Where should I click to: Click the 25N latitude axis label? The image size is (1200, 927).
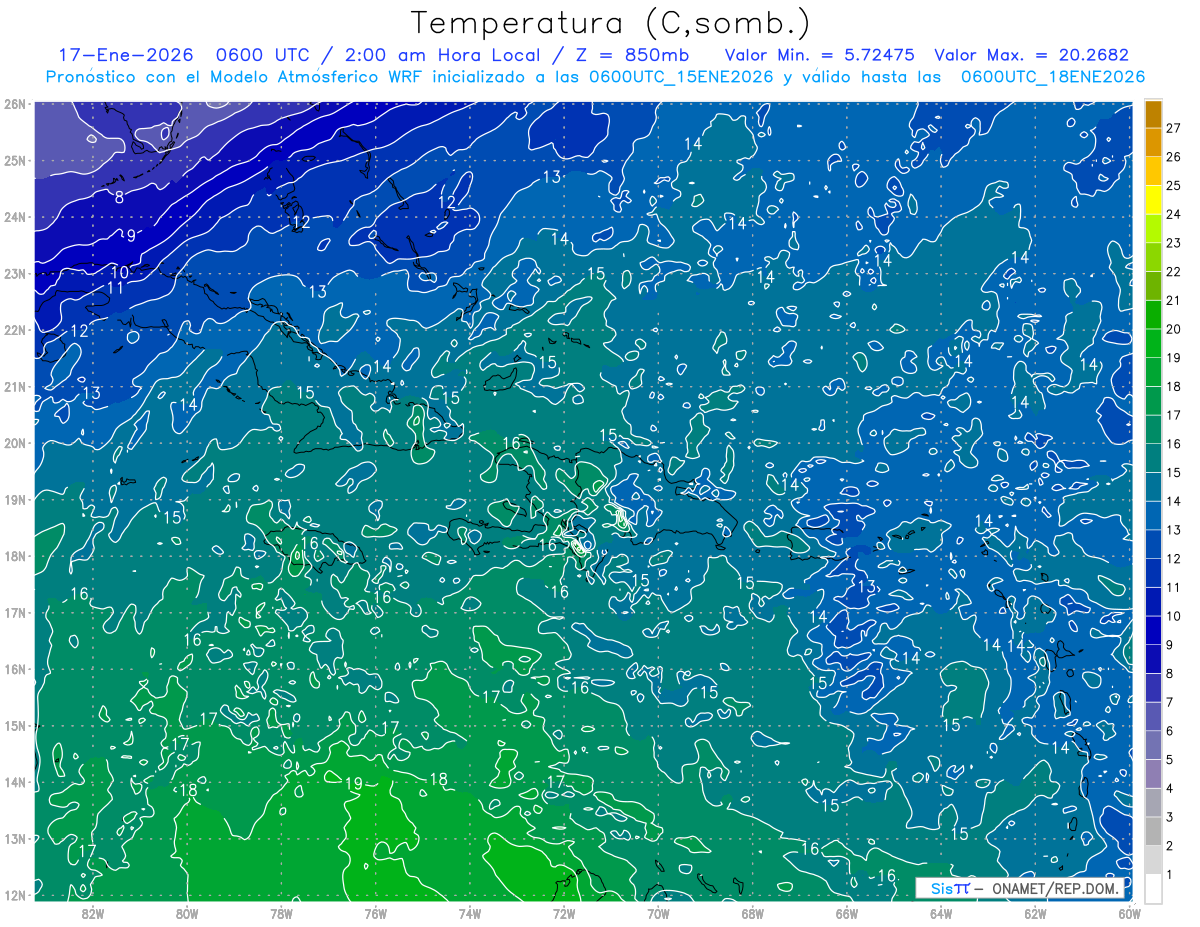(x=14, y=160)
